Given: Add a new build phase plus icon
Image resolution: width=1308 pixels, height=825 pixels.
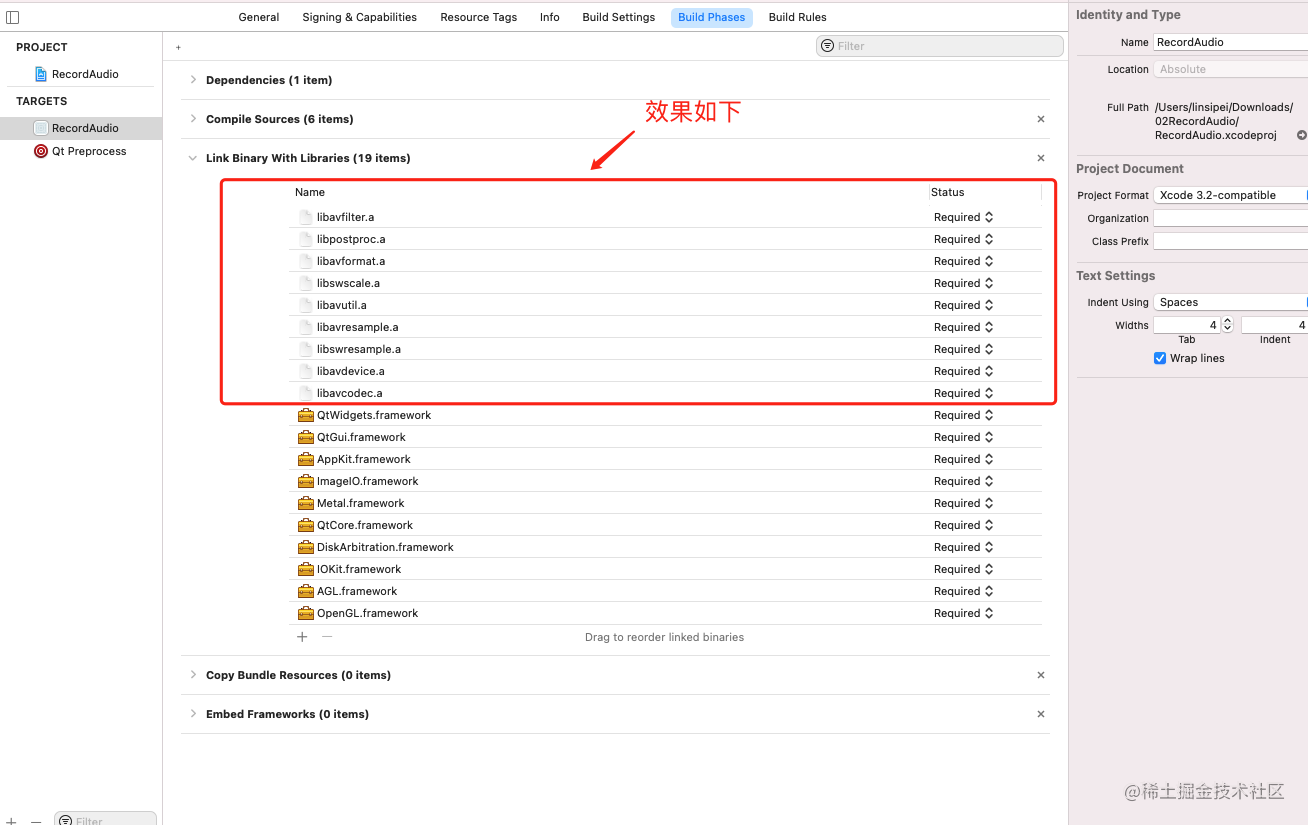Looking at the screenshot, I should (178, 47).
